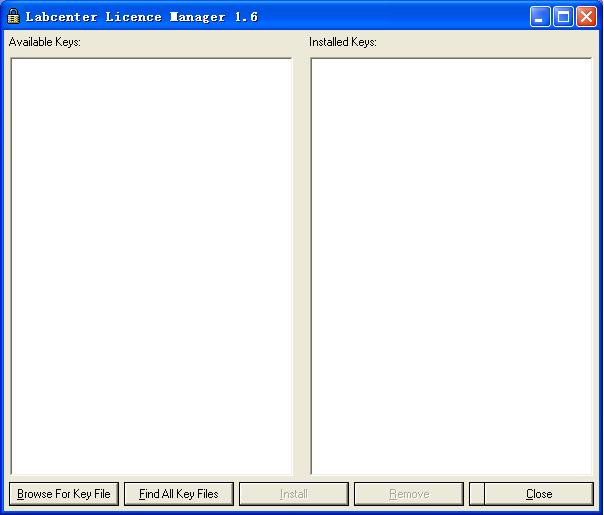604x515 pixels.
Task: Select the Available Keys list box
Action: click(x=151, y=266)
